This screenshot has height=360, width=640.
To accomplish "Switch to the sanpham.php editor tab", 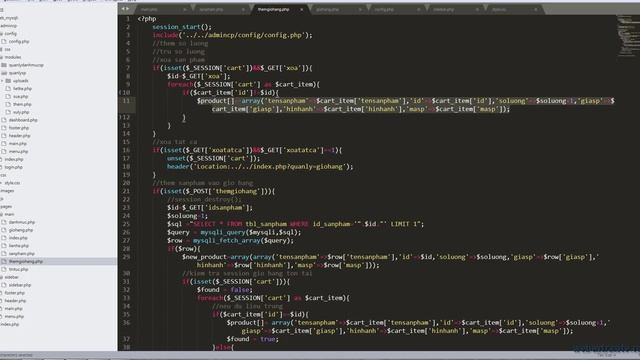I will click(x=220, y=9).
